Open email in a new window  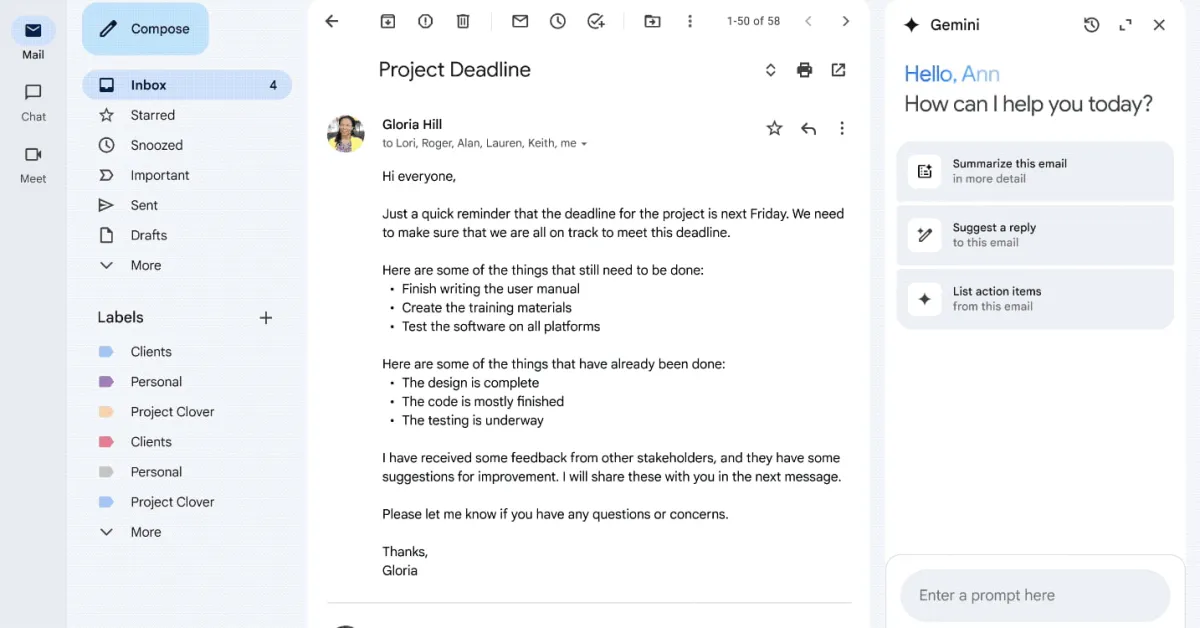click(x=838, y=70)
